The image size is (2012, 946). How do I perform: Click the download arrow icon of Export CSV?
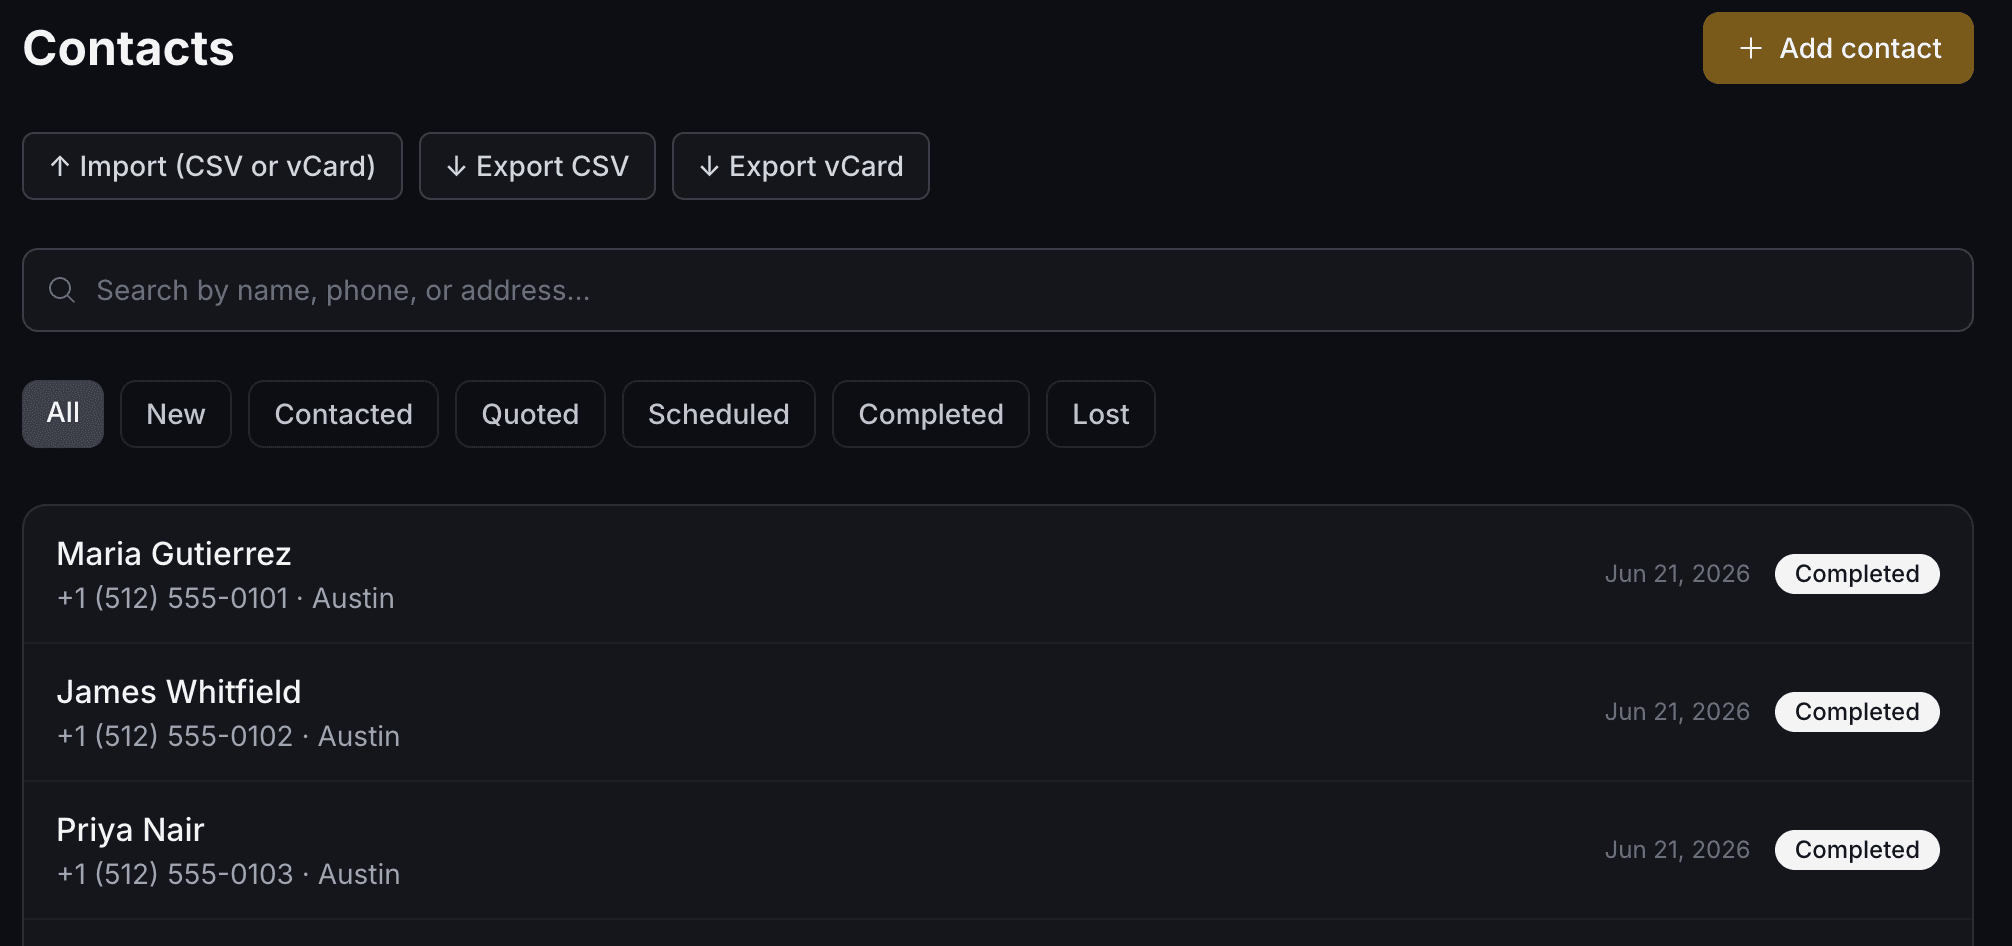pyautogui.click(x=456, y=166)
